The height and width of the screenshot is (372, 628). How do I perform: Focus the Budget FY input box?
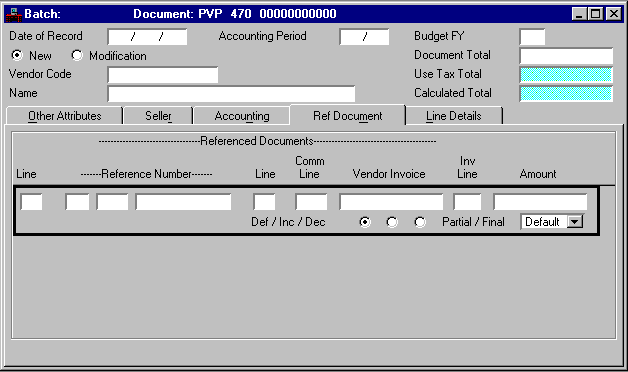(x=532, y=37)
